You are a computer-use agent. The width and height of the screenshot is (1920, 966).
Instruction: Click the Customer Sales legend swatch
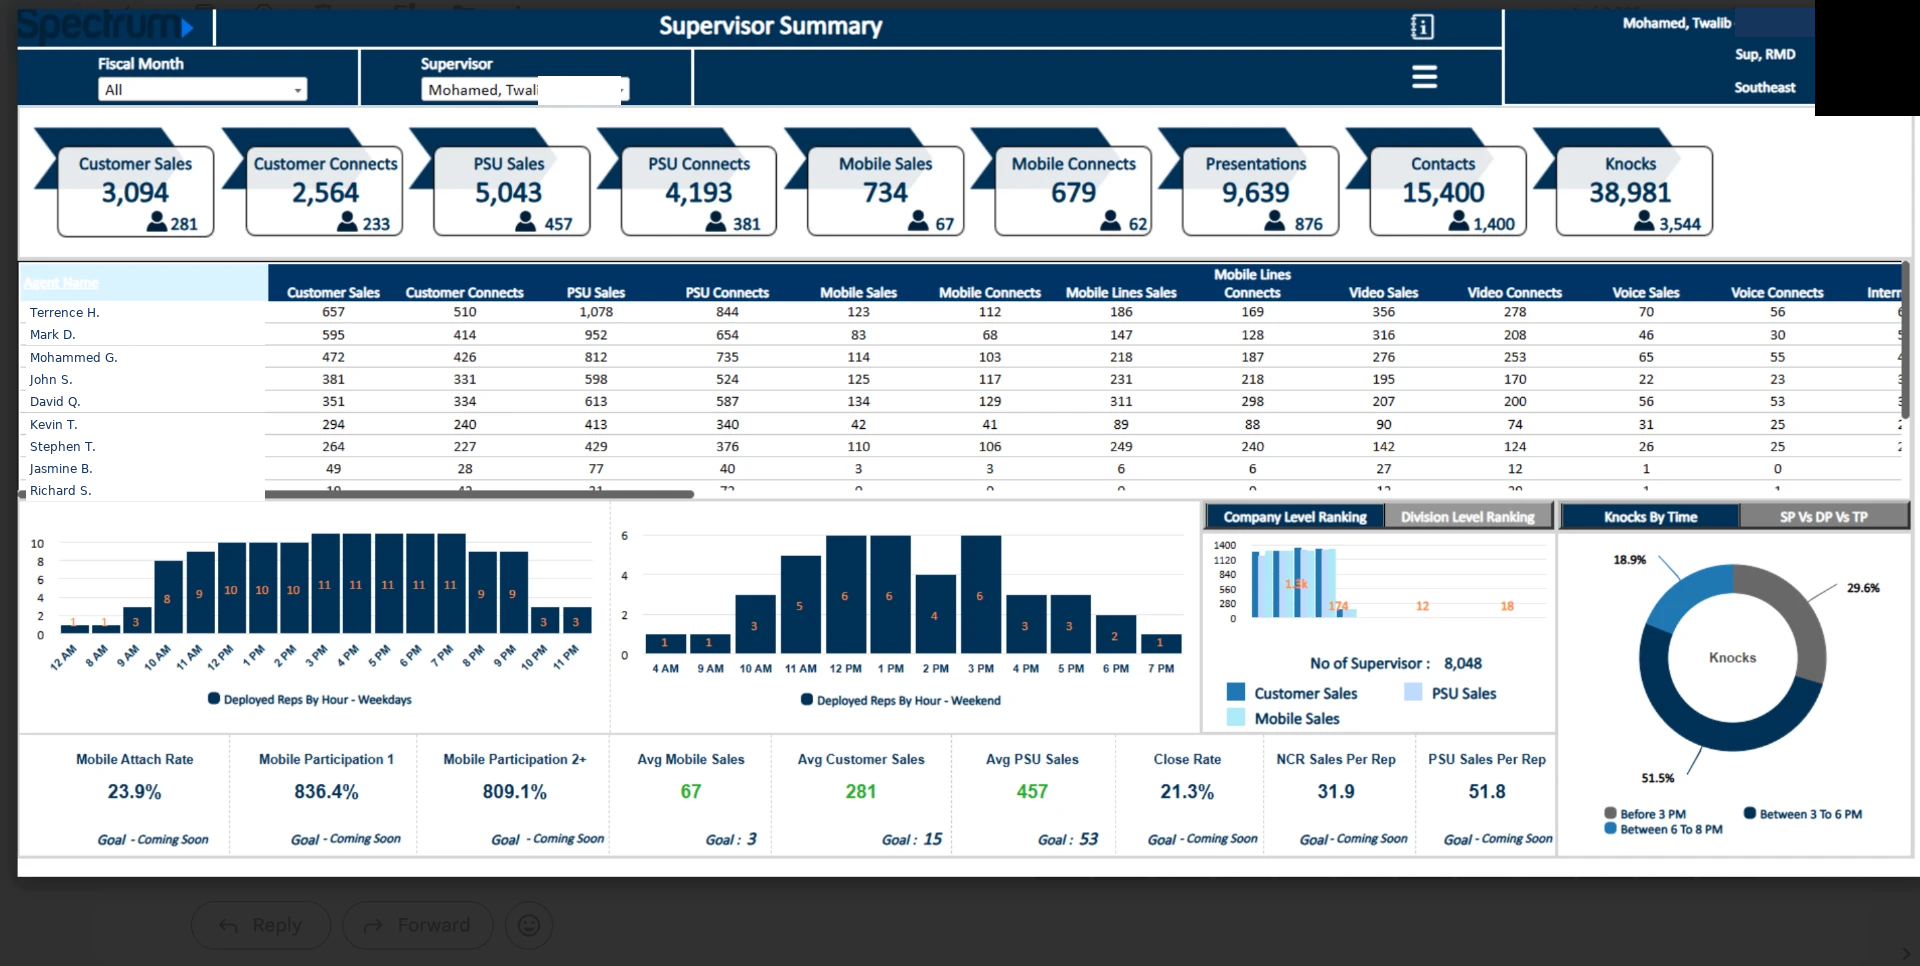click(1236, 692)
